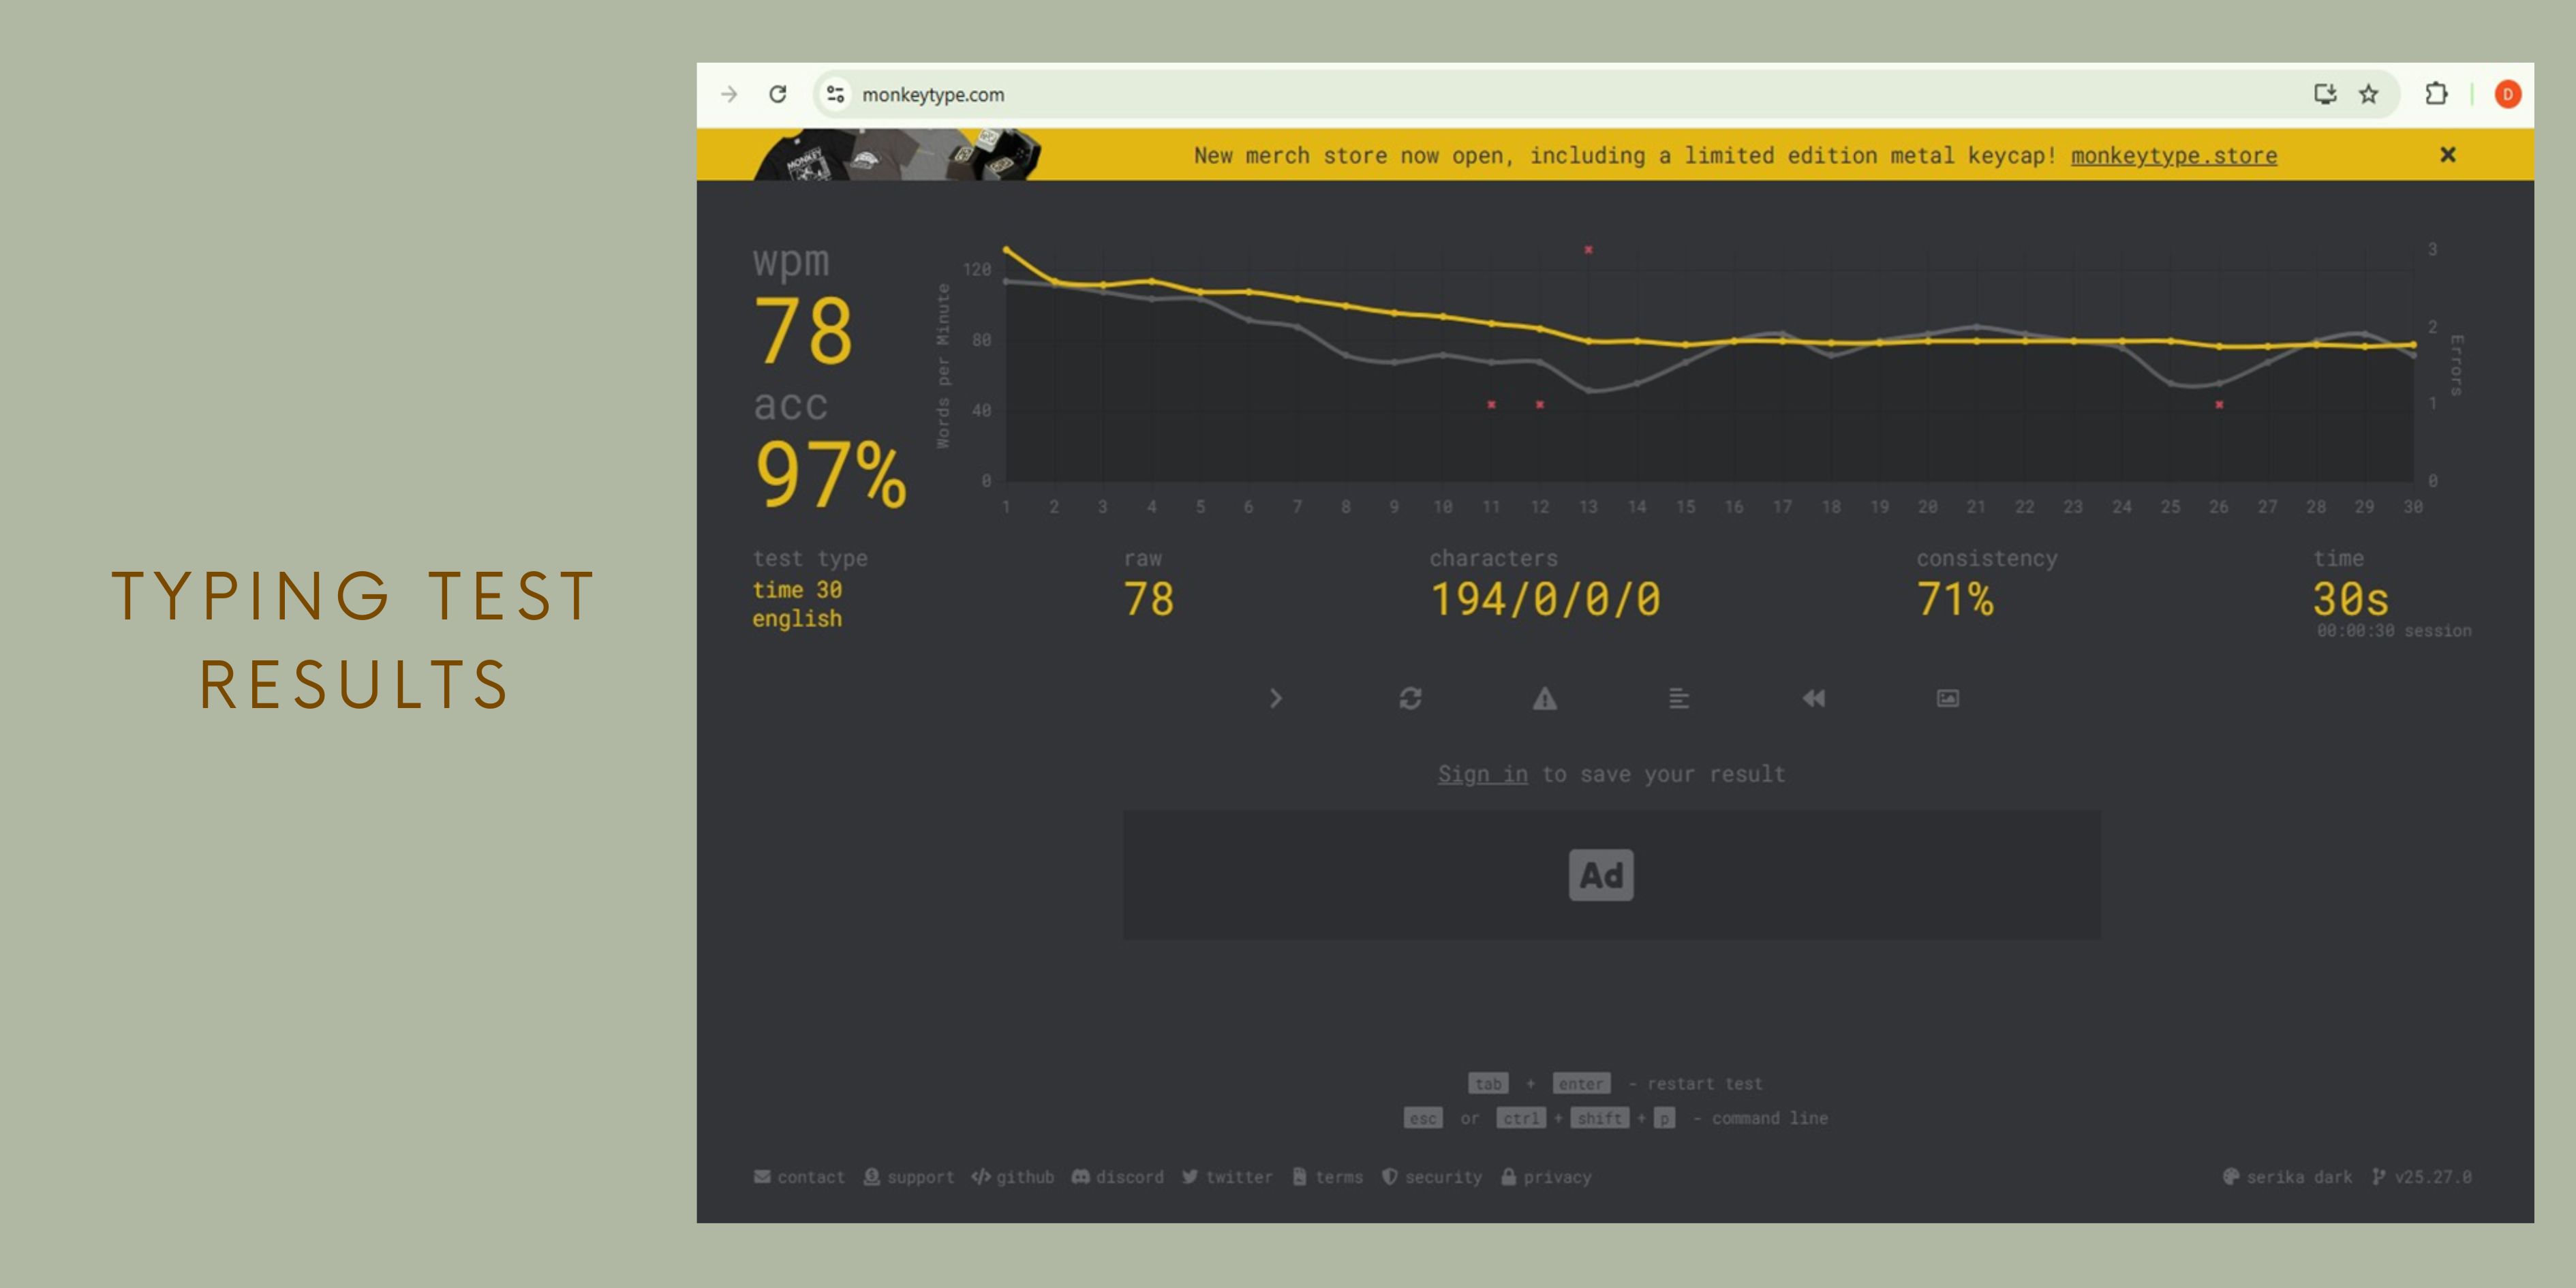The image size is (2576, 1288).
Task: Open the orange D profile avatar
Action: coord(2507,94)
